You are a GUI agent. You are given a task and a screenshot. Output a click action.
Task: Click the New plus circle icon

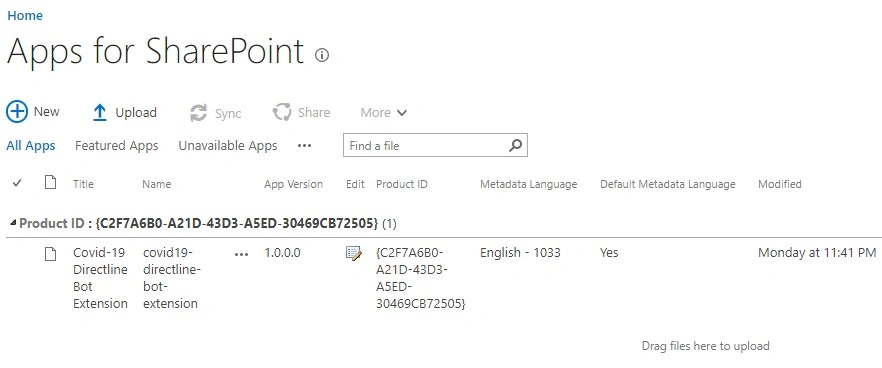17,111
